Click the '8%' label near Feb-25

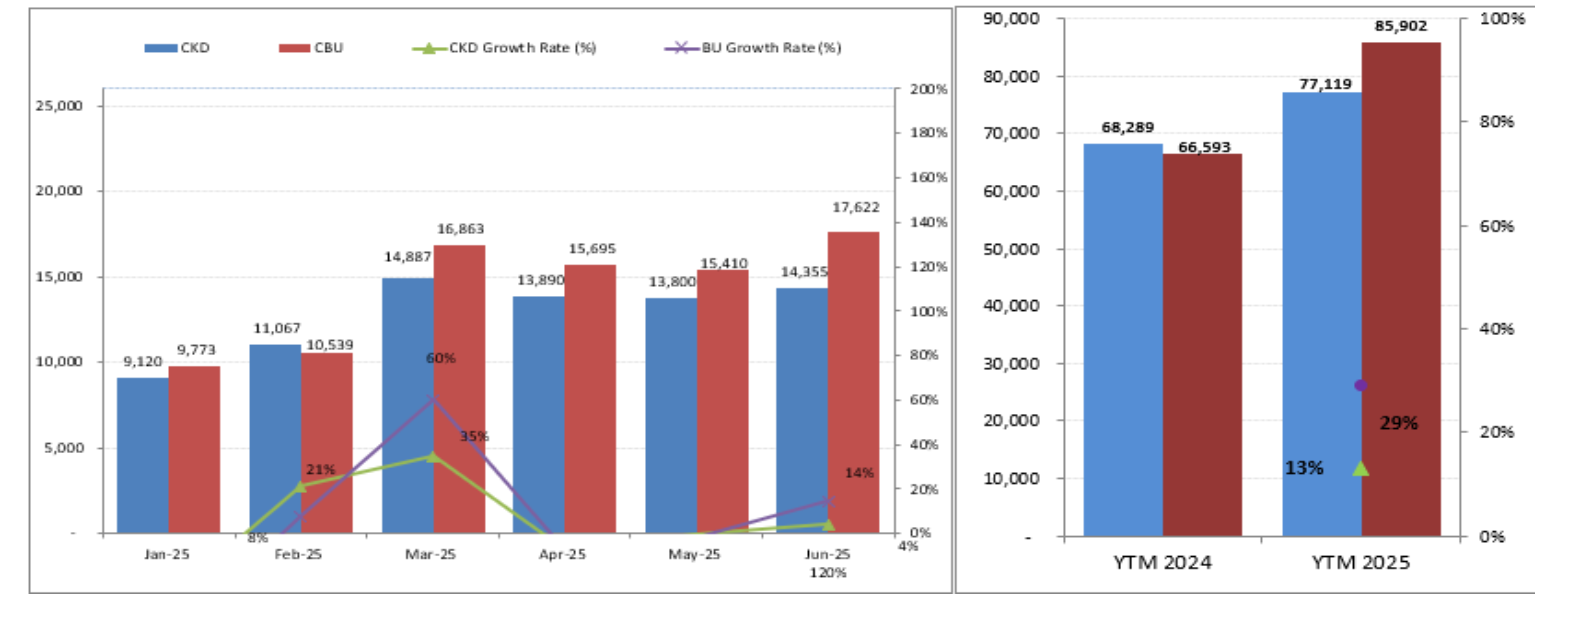(x=258, y=538)
